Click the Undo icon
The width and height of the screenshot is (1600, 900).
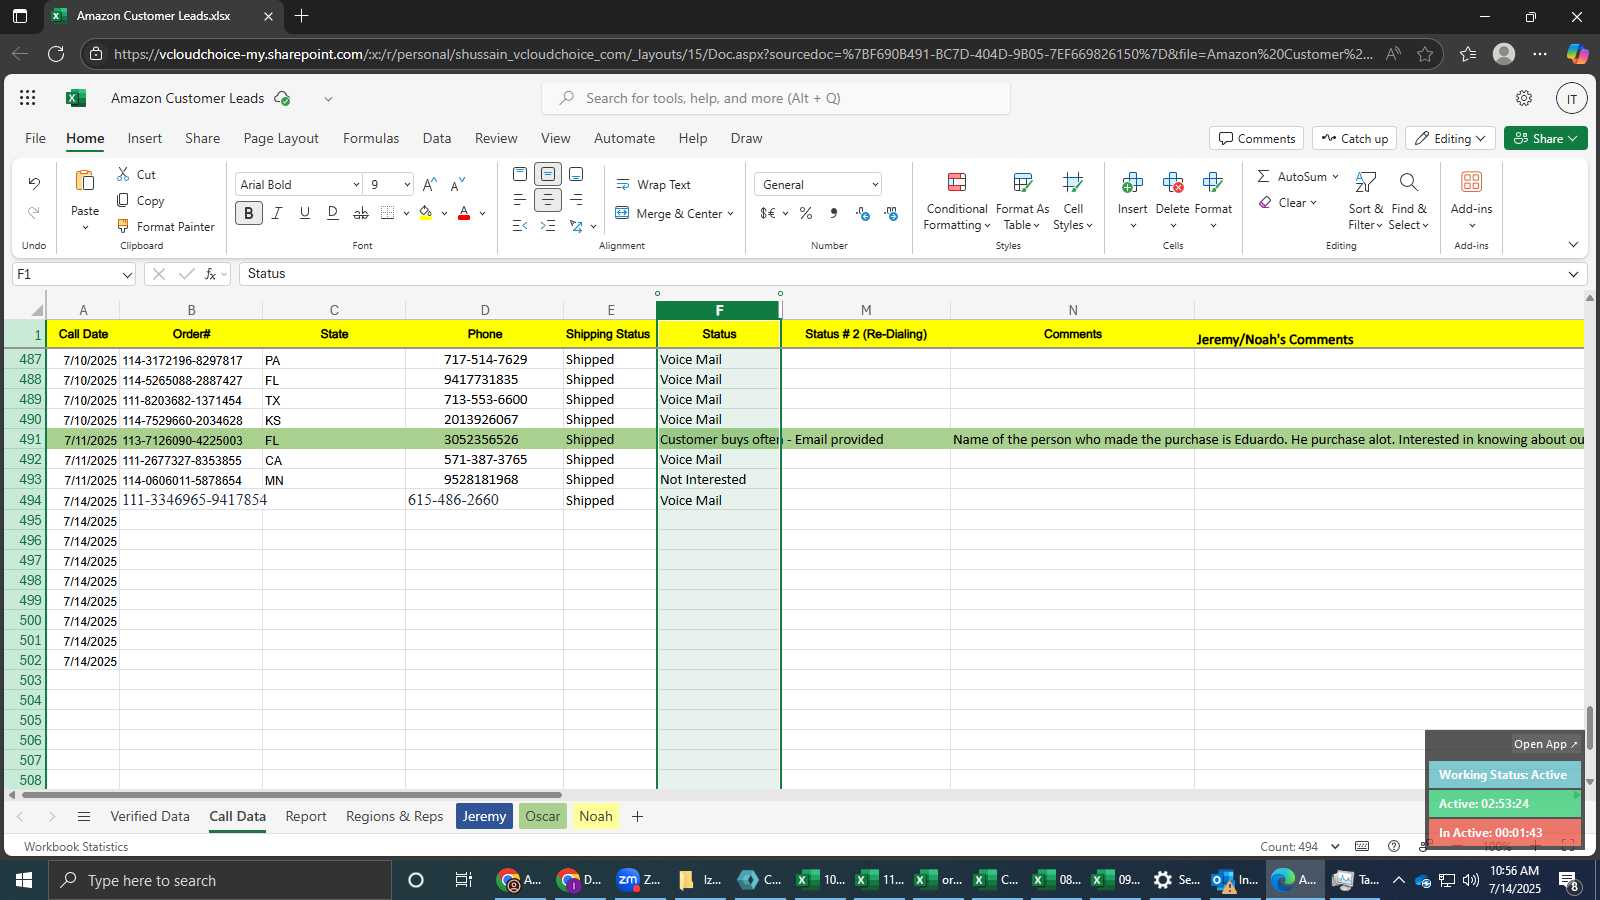click(x=34, y=183)
